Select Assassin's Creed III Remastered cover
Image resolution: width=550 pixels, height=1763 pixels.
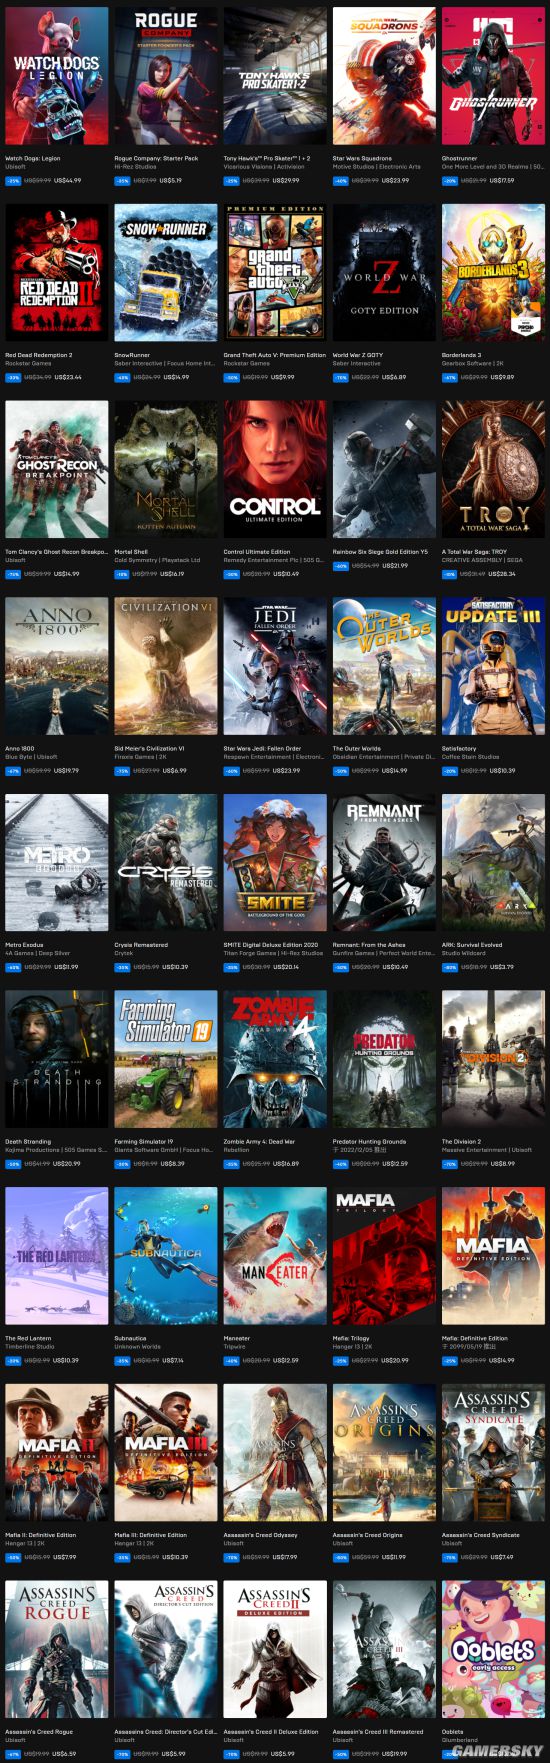coord(384,1650)
